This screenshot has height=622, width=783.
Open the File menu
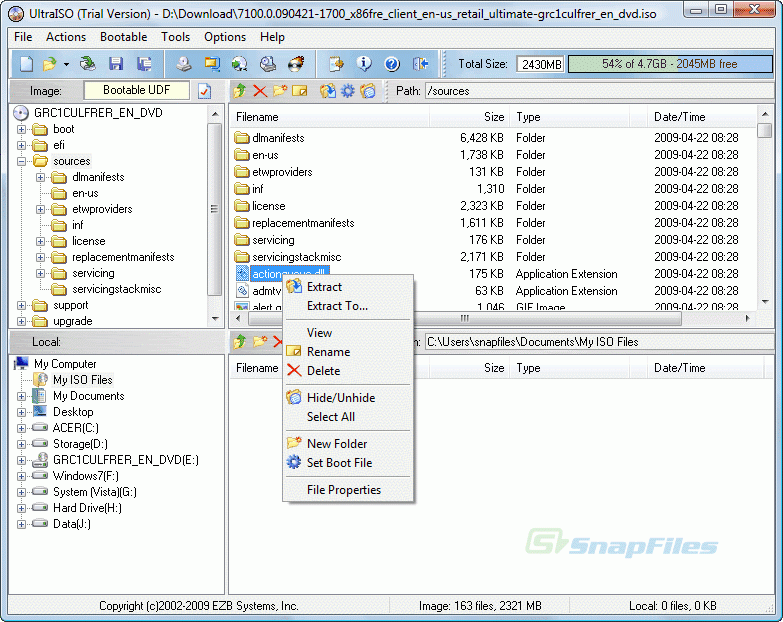tap(23, 37)
